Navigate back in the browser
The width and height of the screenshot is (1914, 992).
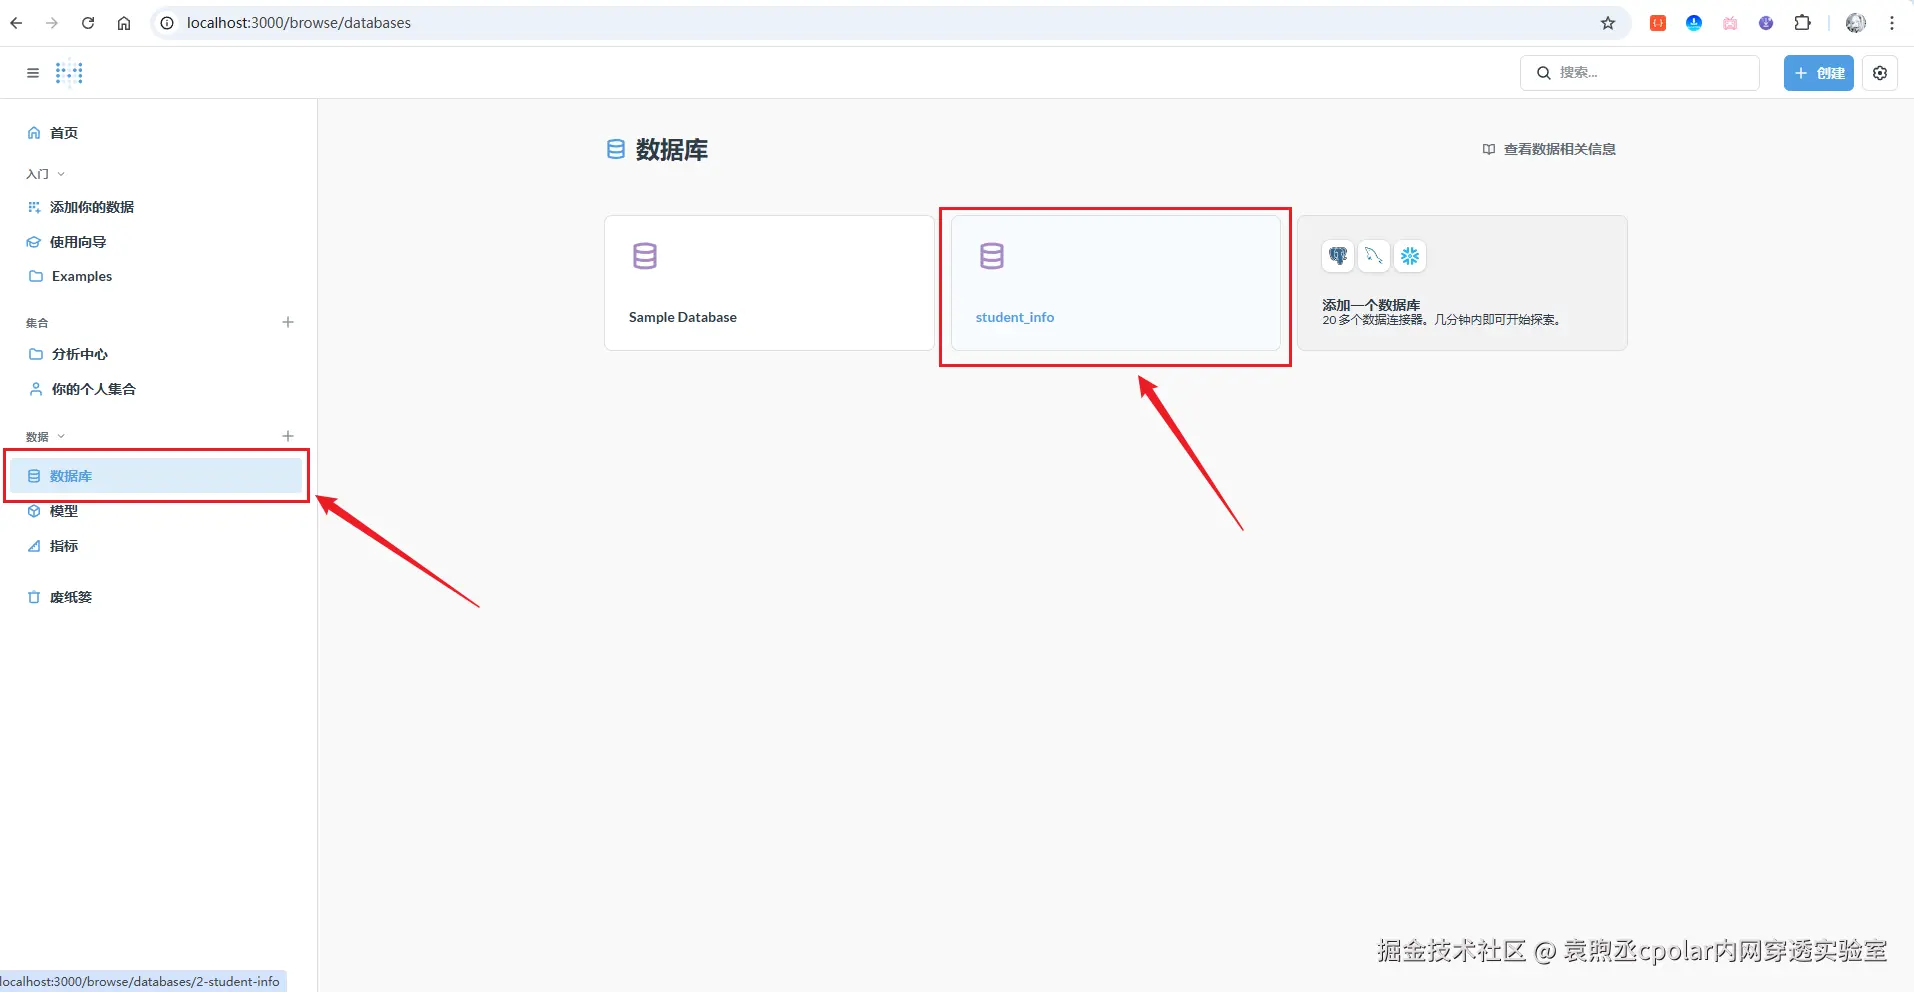[x=16, y=23]
